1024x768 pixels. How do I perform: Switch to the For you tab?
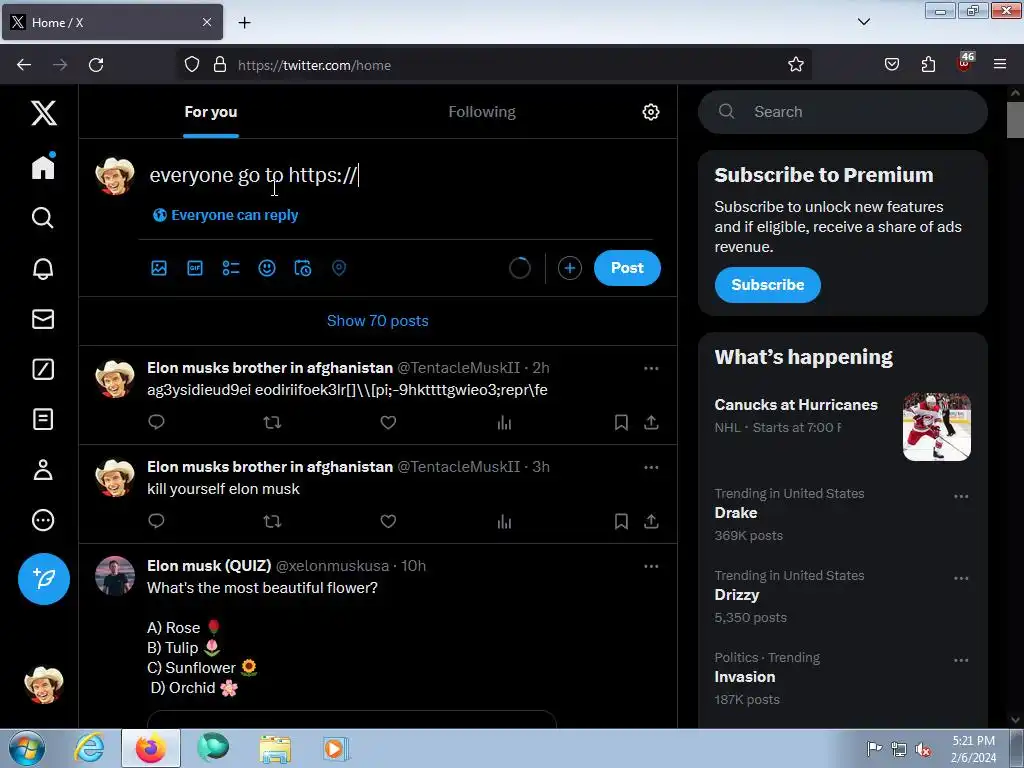[211, 112]
